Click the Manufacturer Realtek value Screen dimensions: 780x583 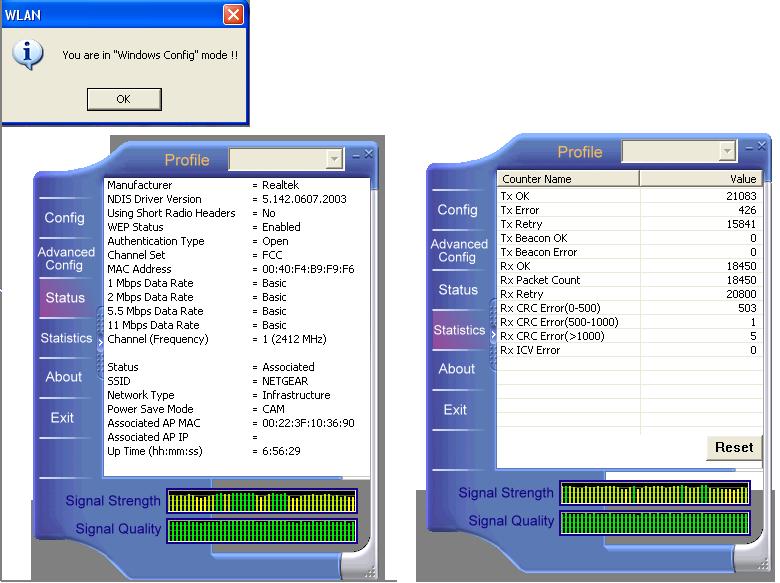coord(281,185)
